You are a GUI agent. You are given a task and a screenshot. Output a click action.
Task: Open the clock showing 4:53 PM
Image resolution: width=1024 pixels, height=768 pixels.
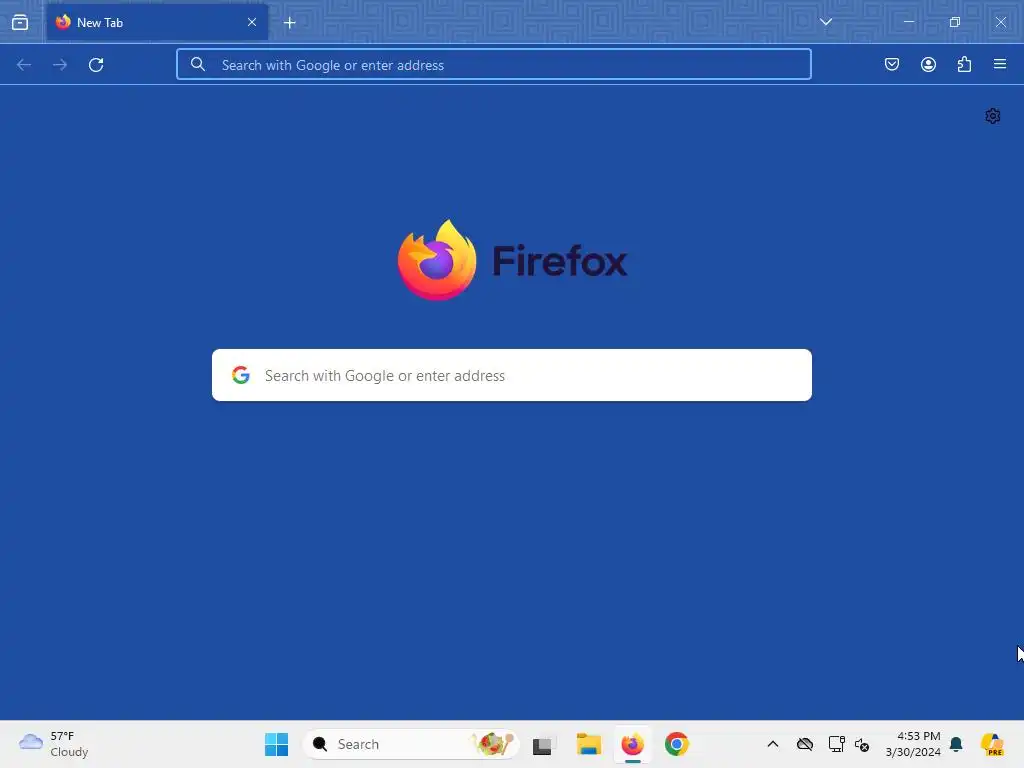click(913, 744)
